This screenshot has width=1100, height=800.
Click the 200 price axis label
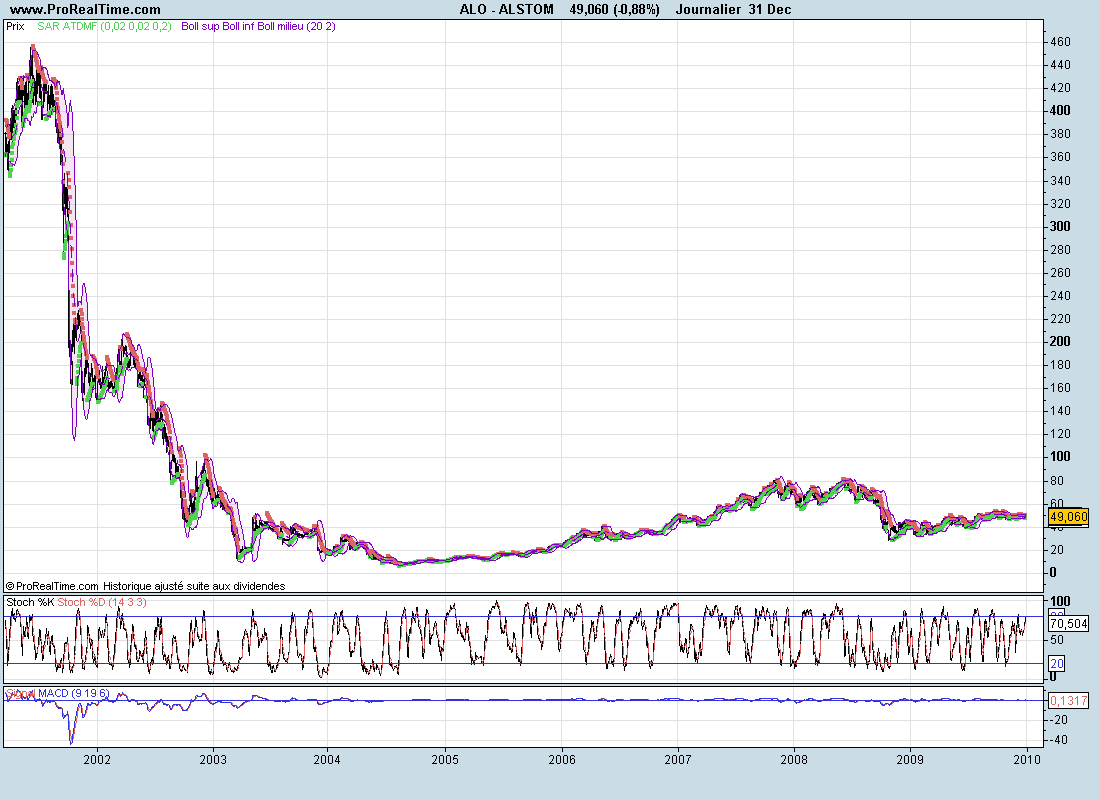(x=1060, y=341)
